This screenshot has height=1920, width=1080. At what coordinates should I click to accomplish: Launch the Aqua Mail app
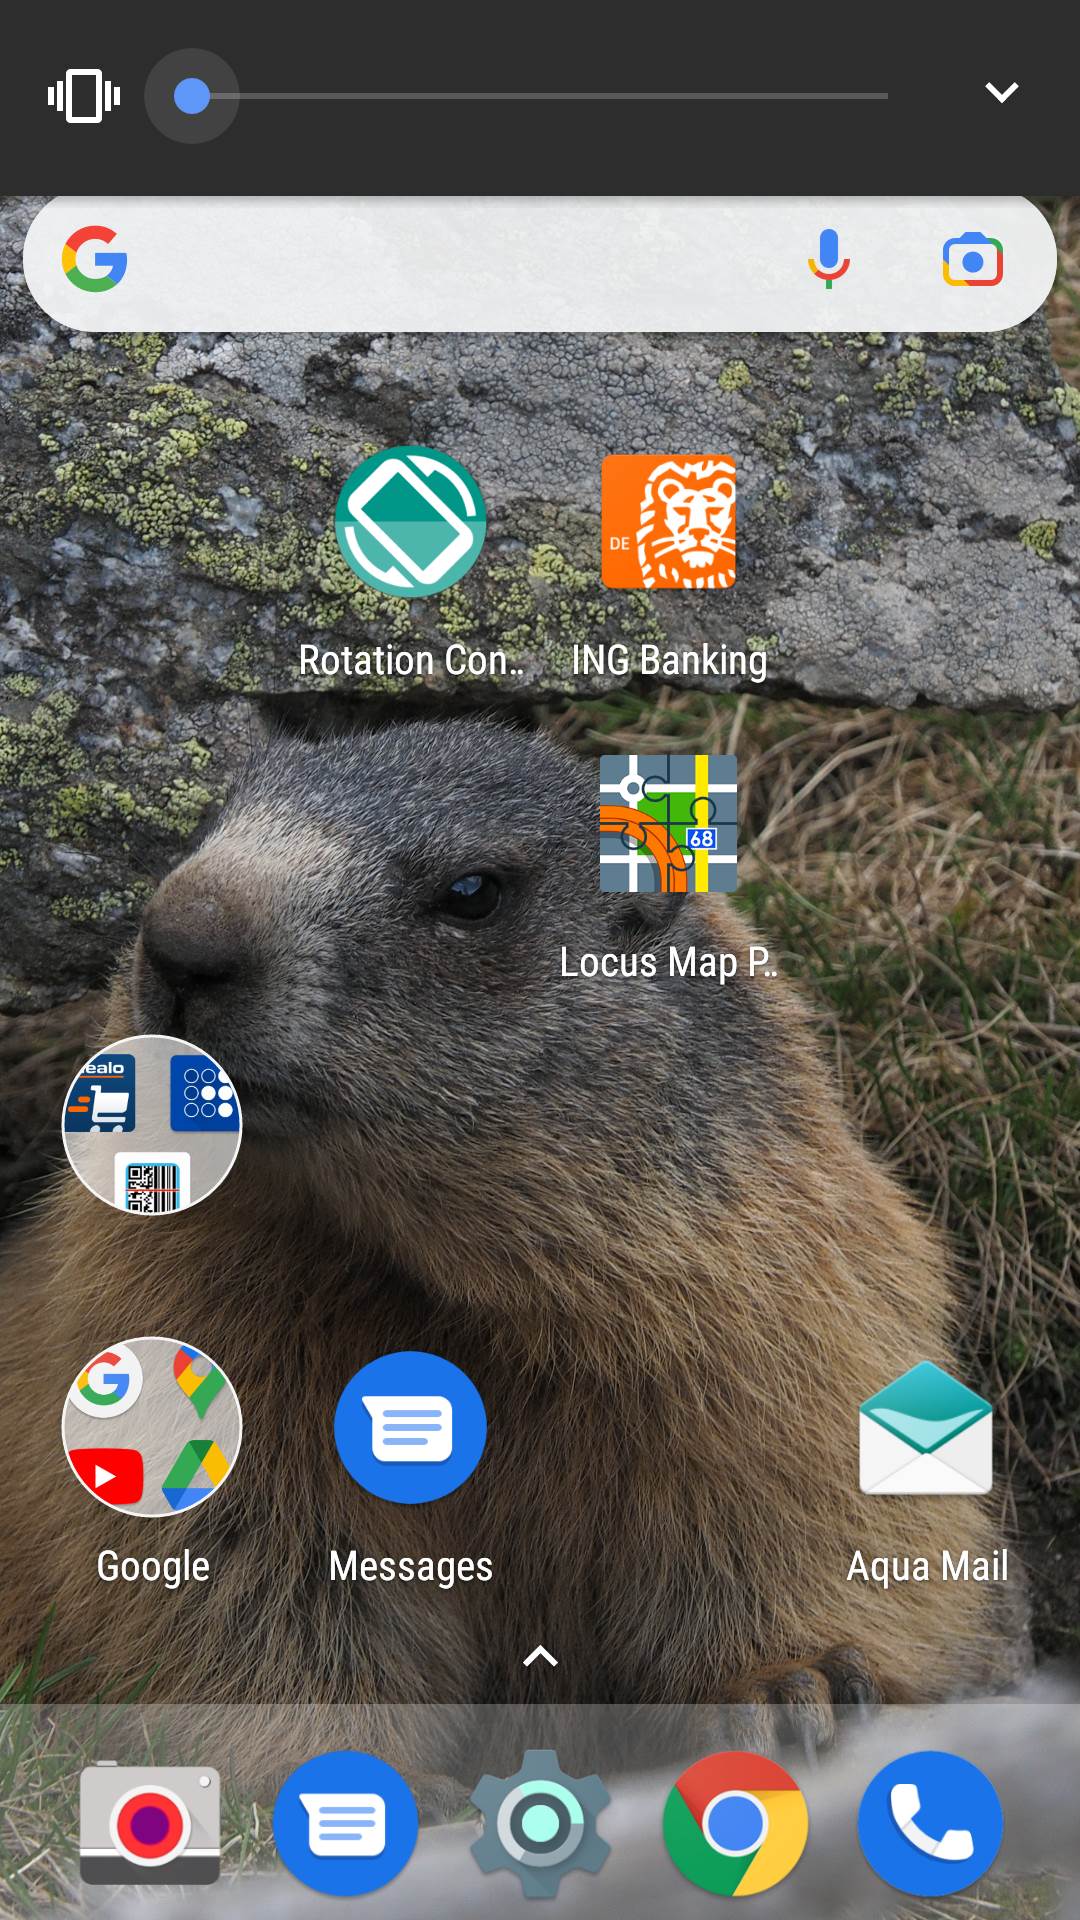click(926, 1427)
